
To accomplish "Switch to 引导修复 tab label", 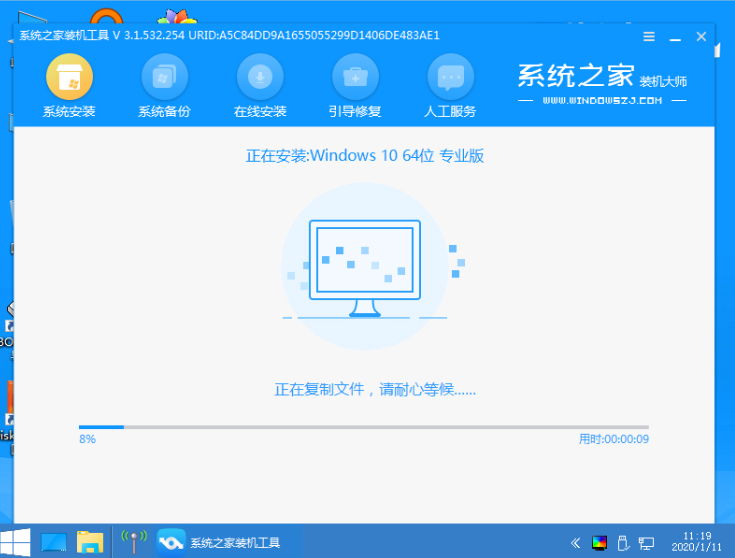I will coord(355,112).
